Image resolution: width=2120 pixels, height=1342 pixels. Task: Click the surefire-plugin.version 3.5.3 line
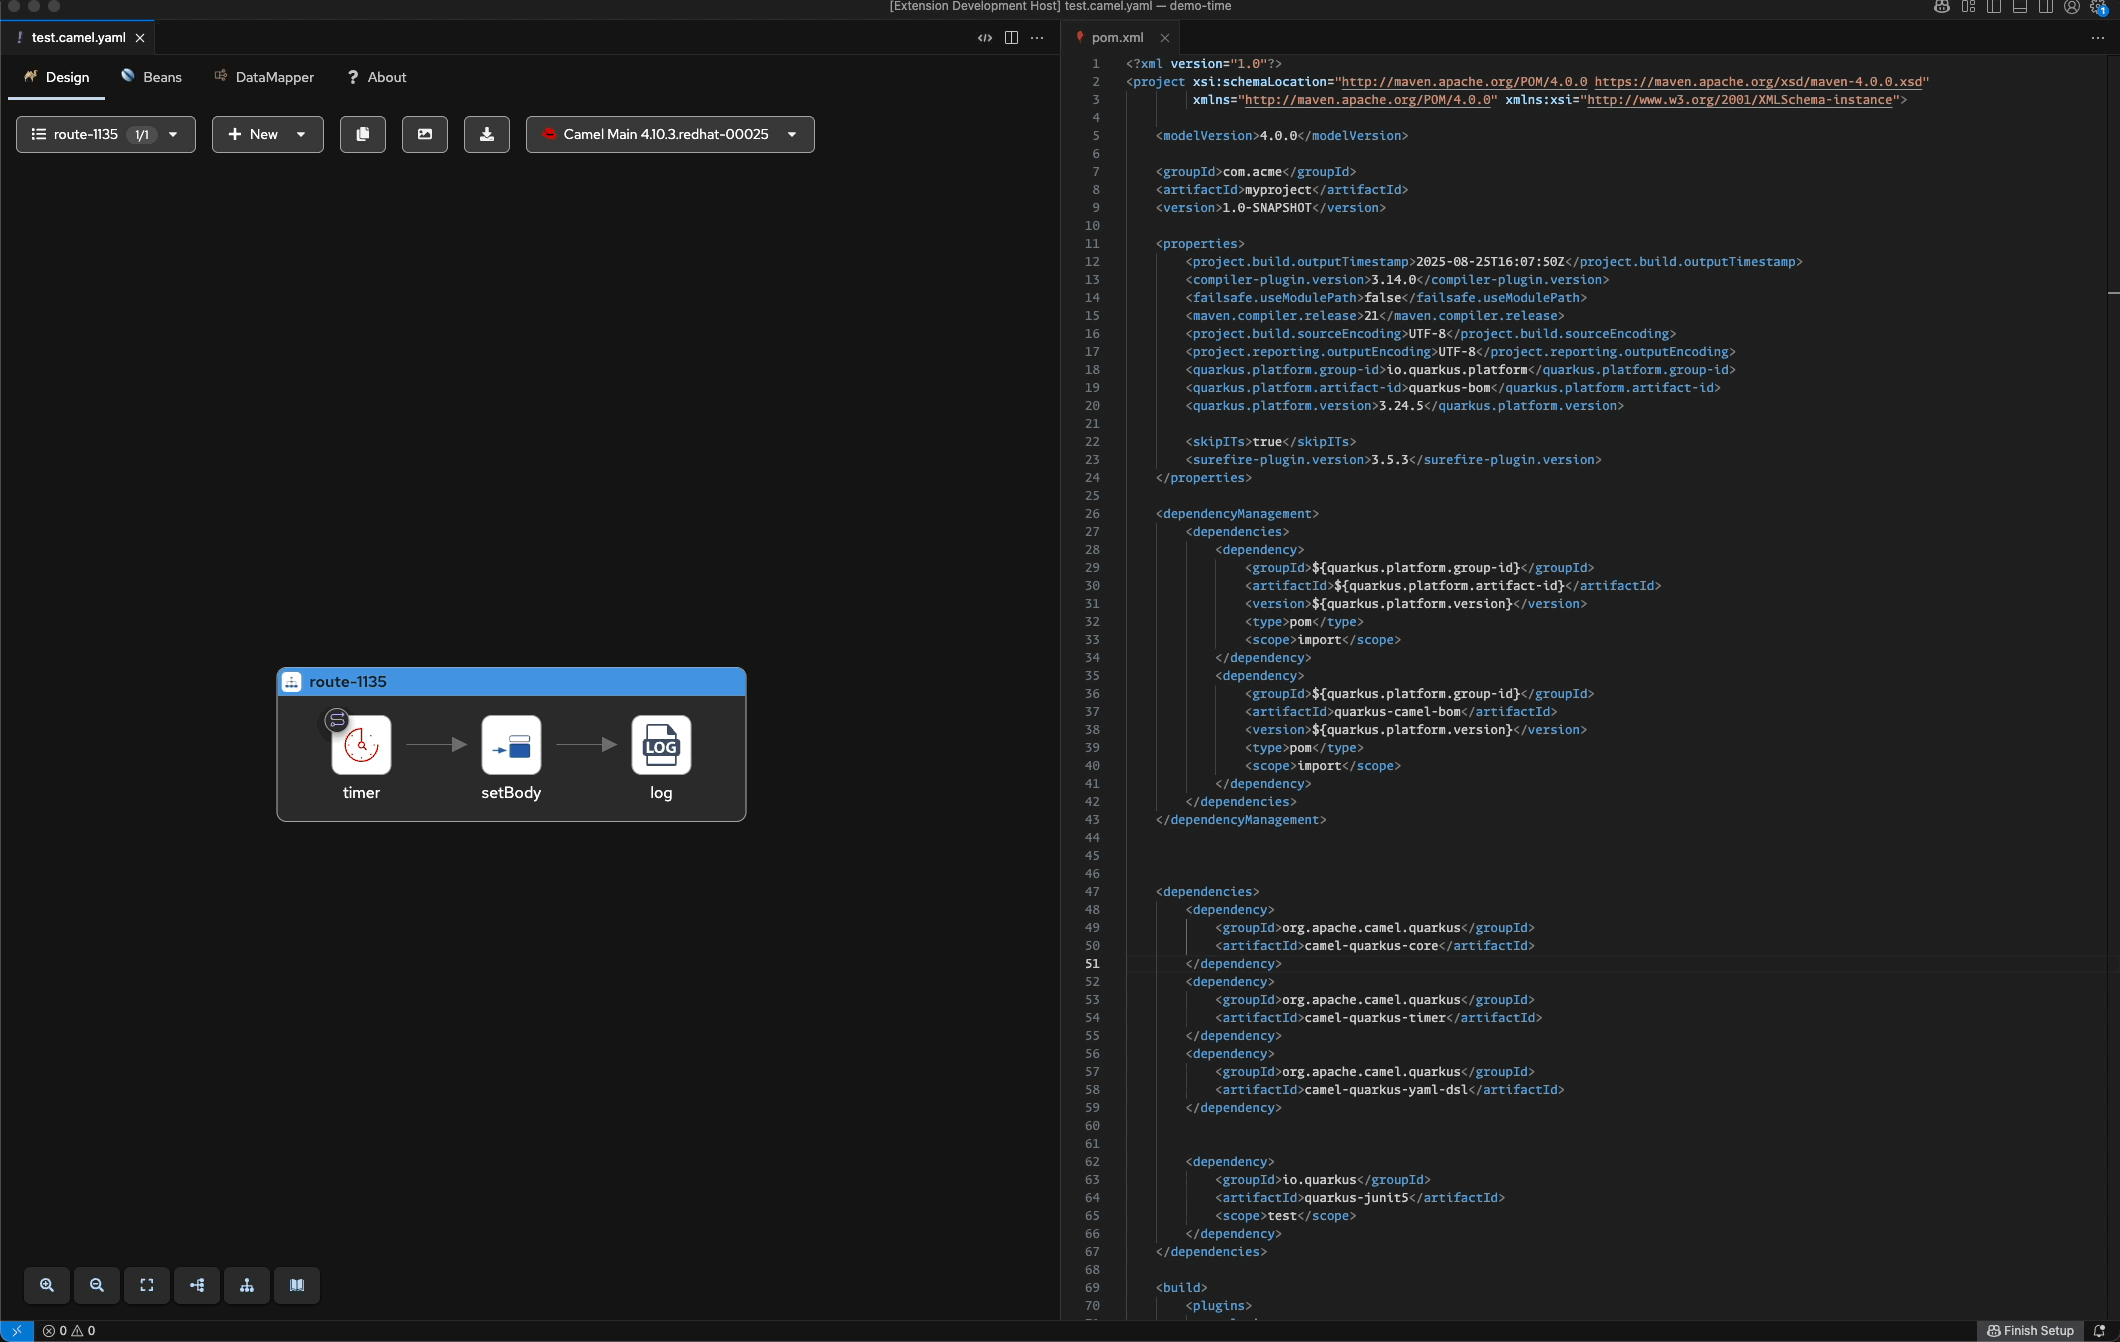click(x=1394, y=460)
